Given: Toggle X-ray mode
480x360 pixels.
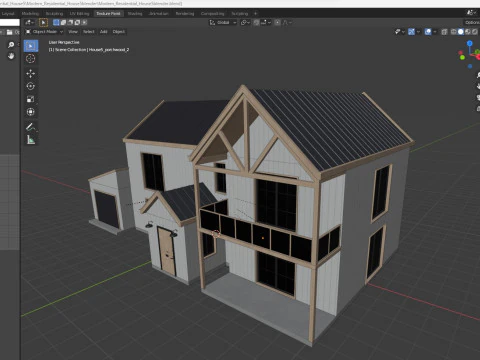Looking at the screenshot, I should point(444,32).
